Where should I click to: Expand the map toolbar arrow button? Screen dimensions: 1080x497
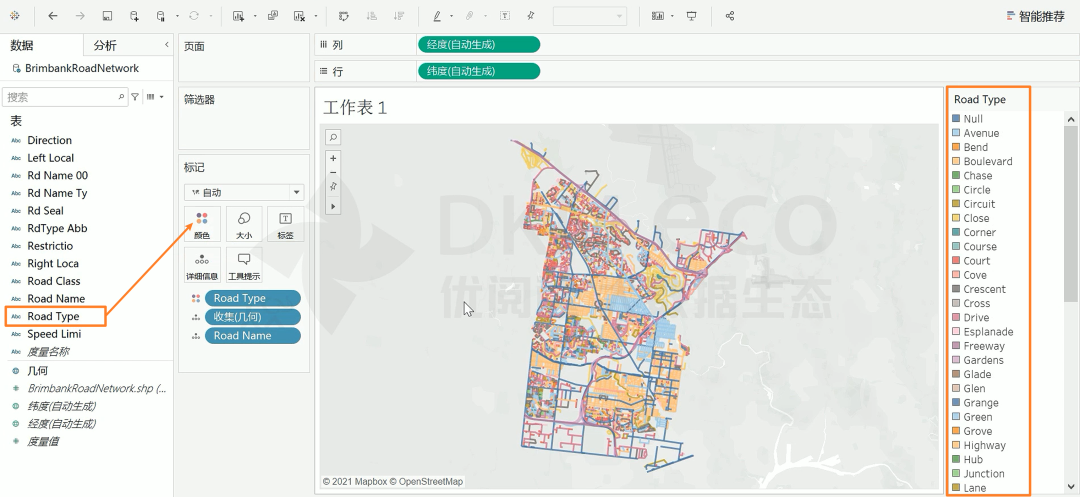pos(333,206)
